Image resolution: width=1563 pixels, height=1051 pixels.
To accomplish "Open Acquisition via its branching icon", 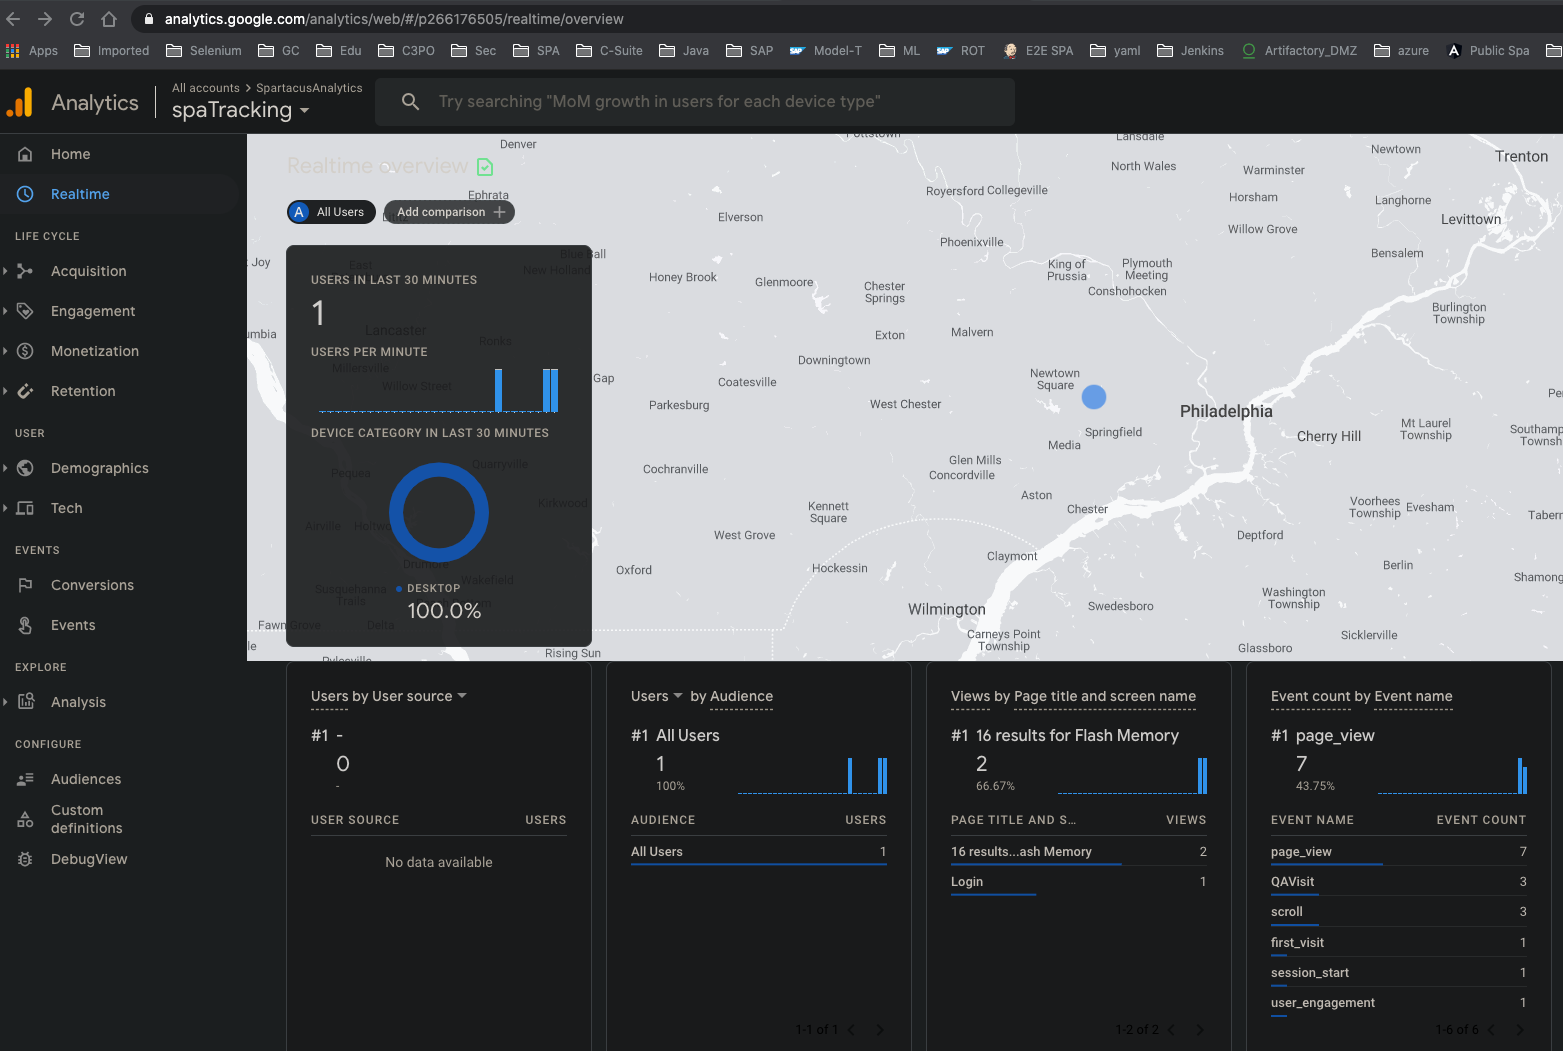I will pos(26,271).
